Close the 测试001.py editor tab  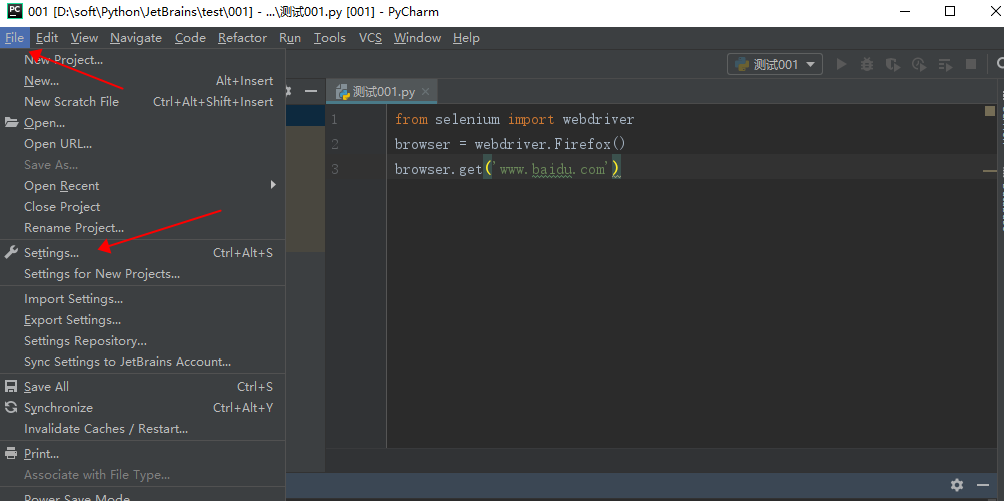(426, 92)
